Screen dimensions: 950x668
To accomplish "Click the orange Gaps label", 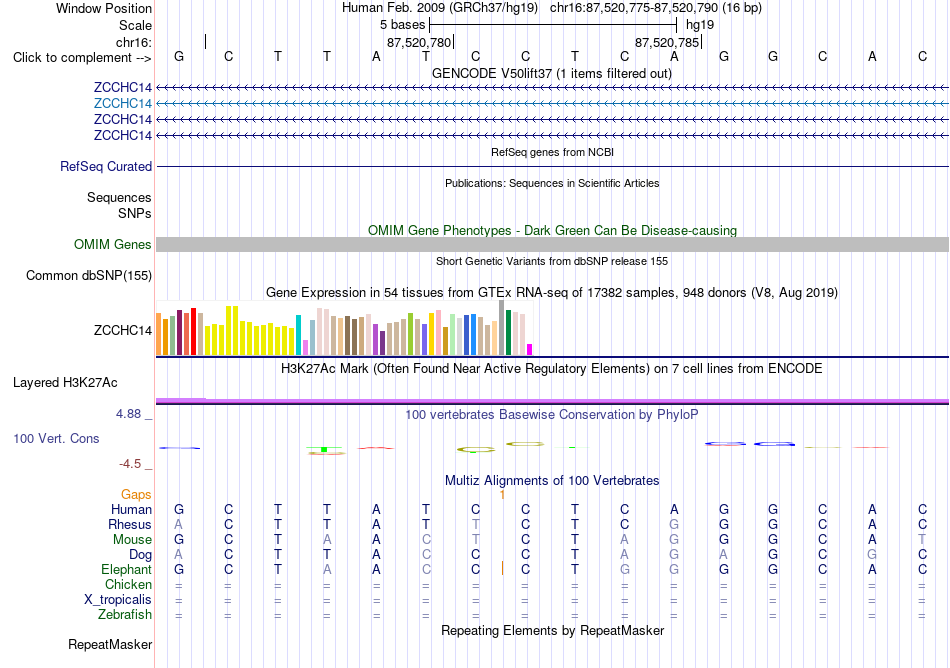I will pos(136,495).
